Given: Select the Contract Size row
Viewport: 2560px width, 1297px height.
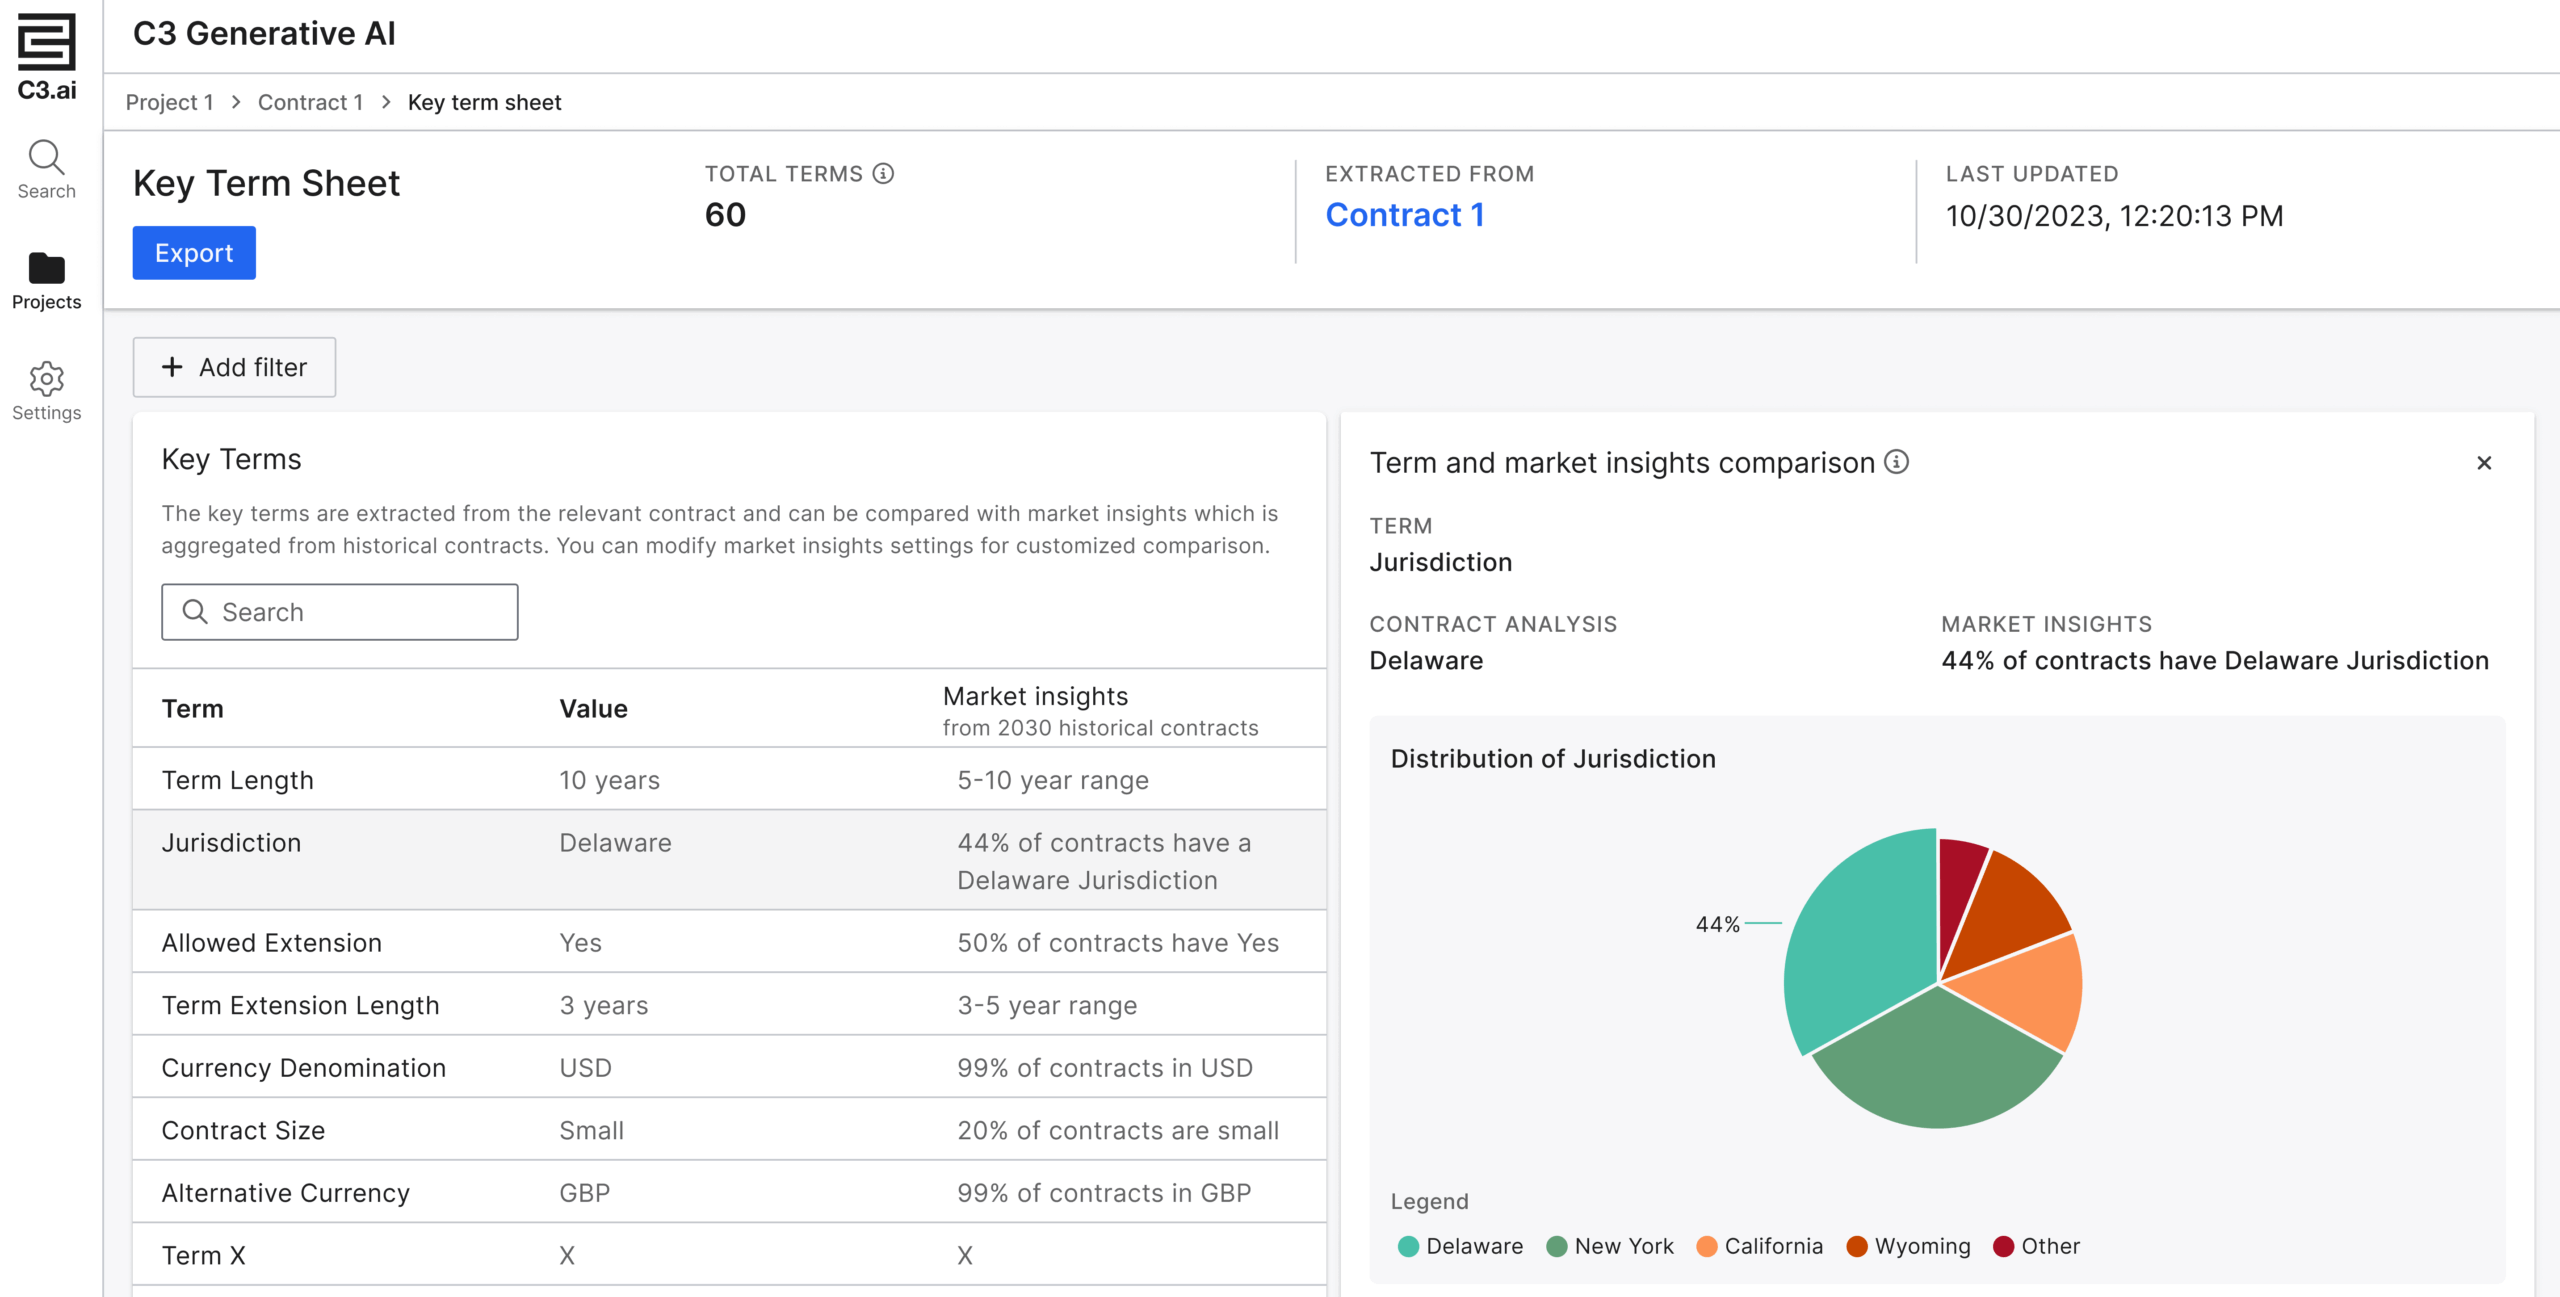Looking at the screenshot, I should 729,1129.
